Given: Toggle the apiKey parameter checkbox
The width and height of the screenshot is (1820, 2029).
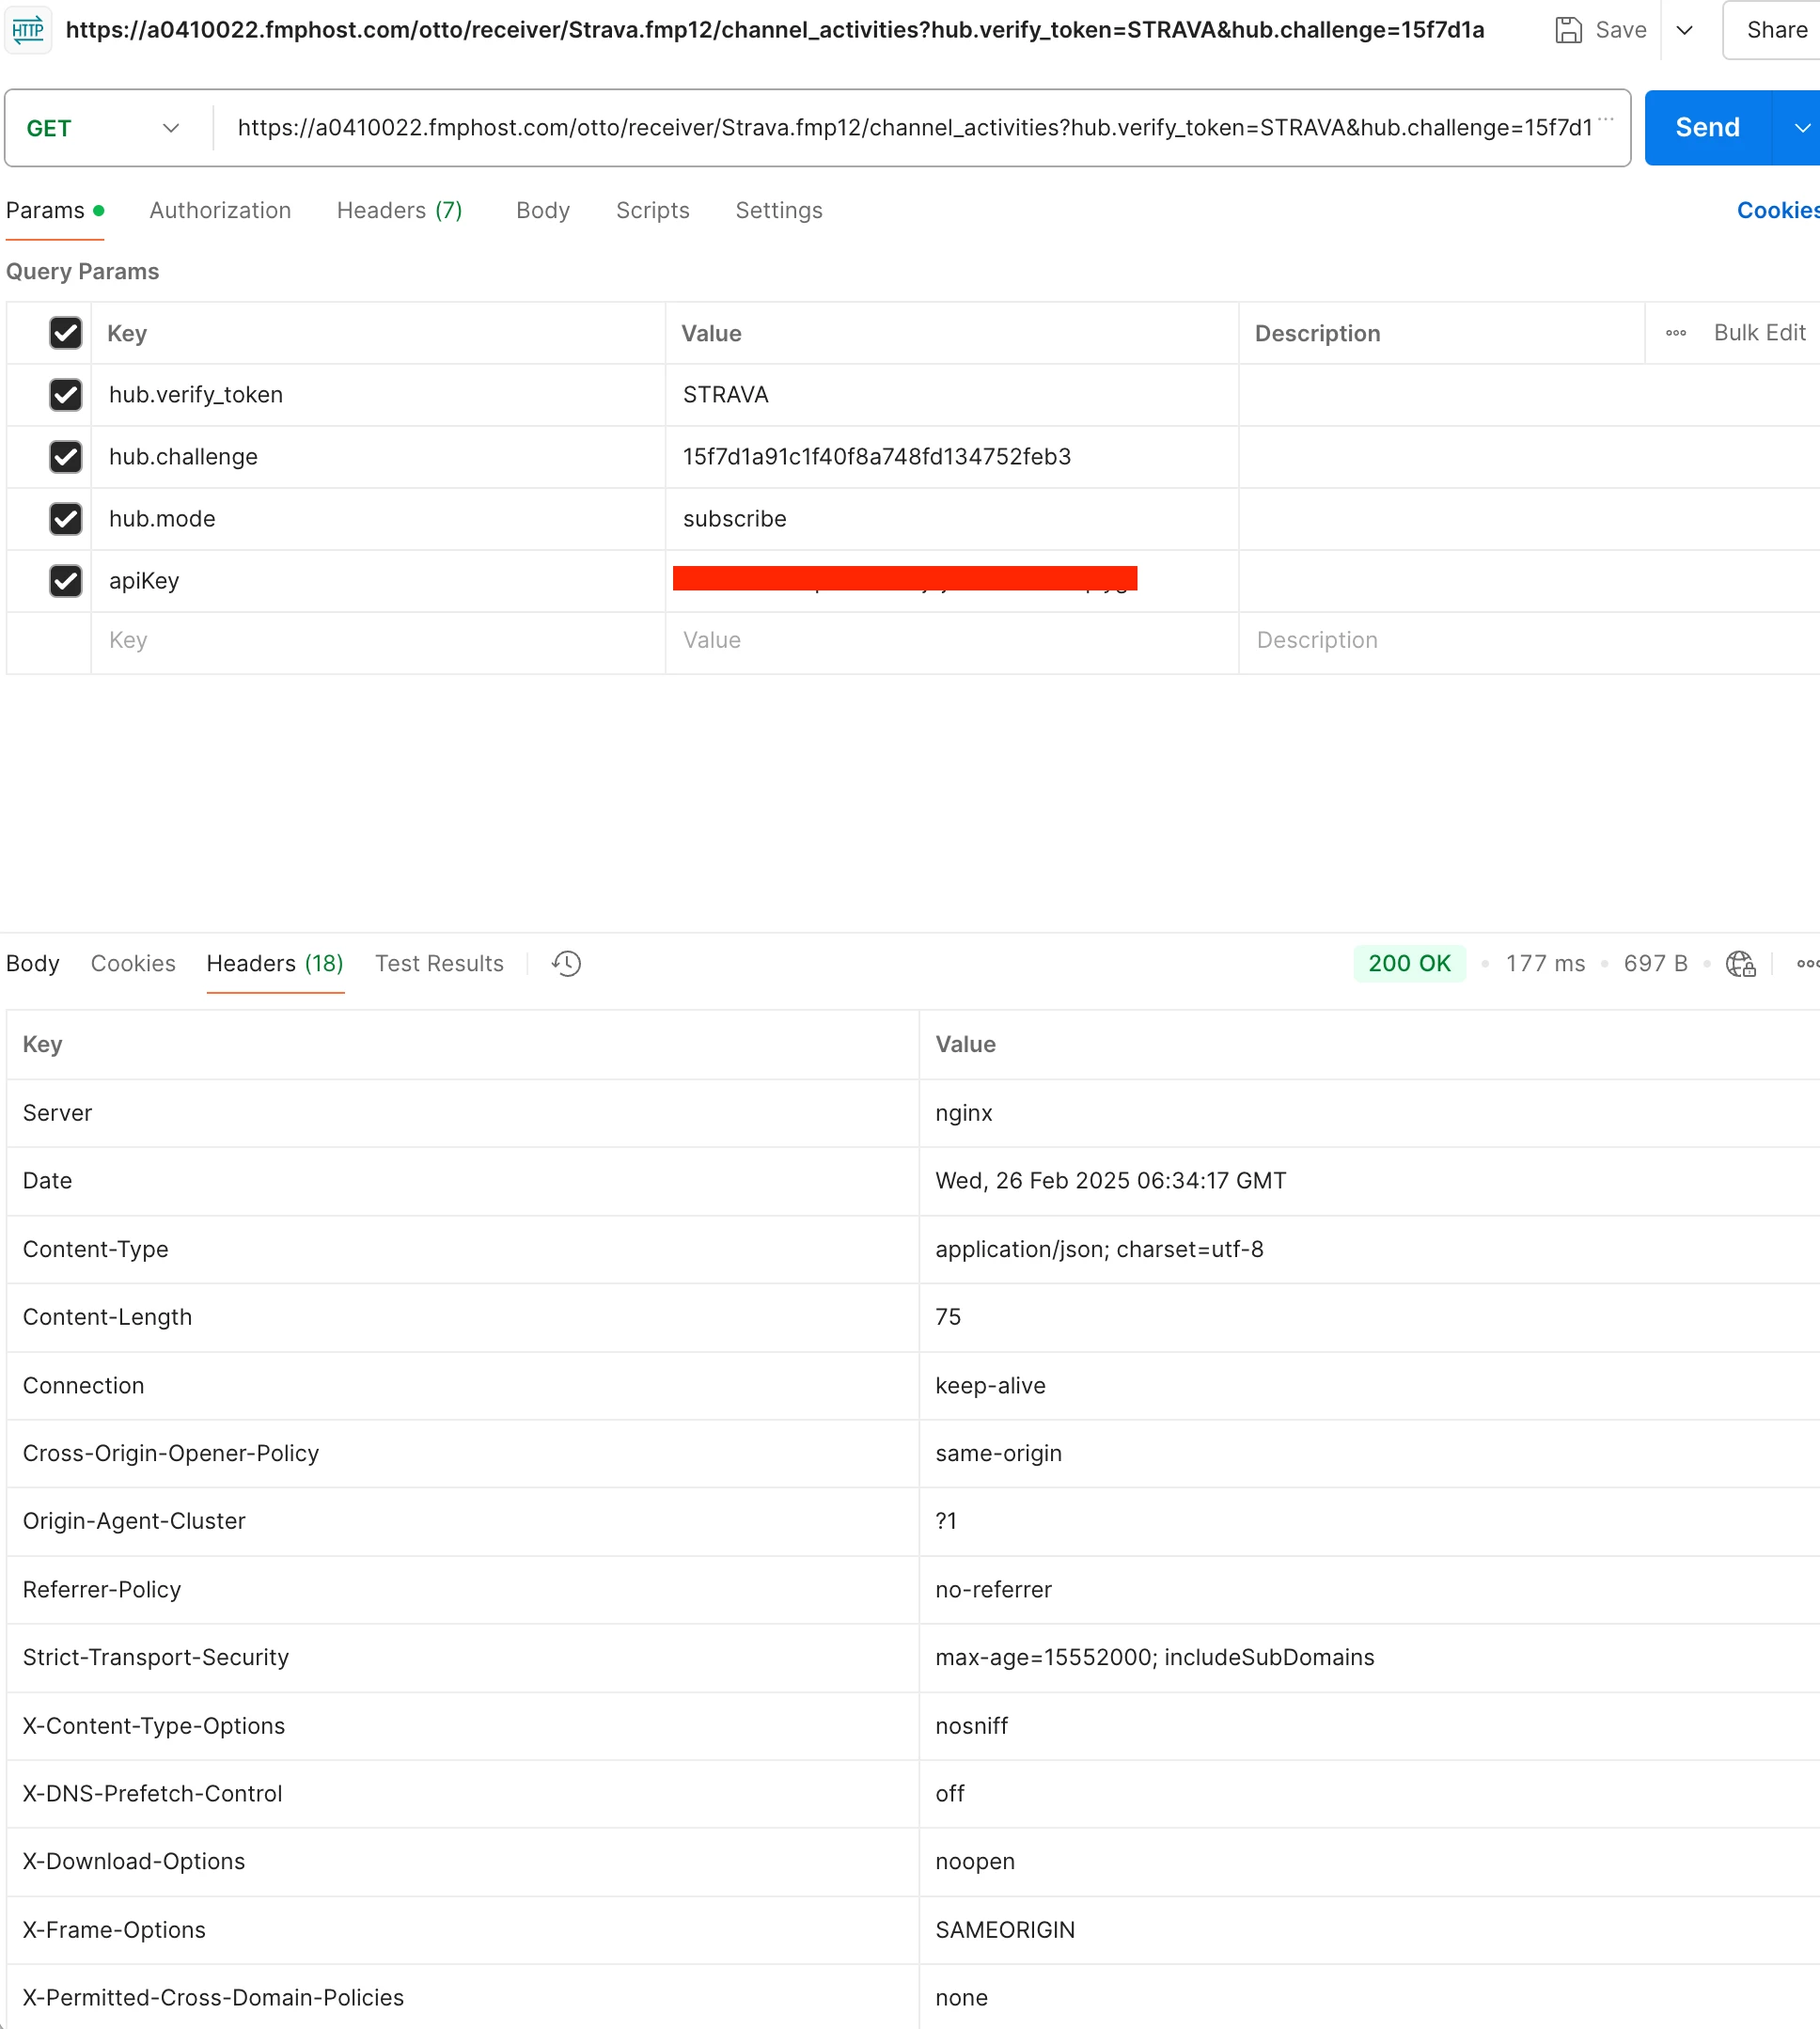Looking at the screenshot, I should pos(66,581).
